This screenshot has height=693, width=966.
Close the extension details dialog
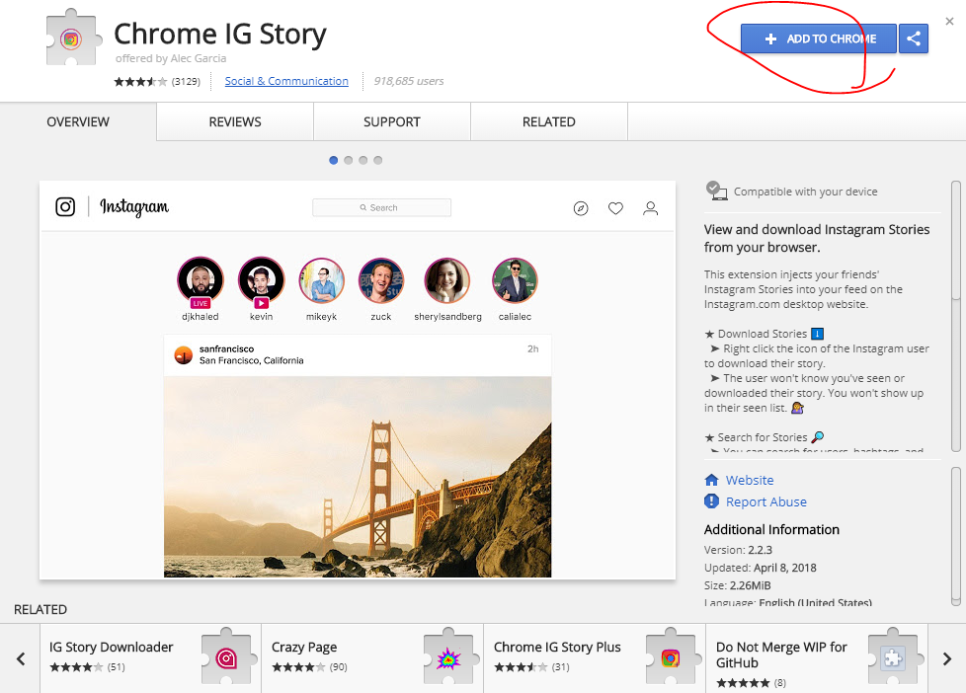(949, 22)
